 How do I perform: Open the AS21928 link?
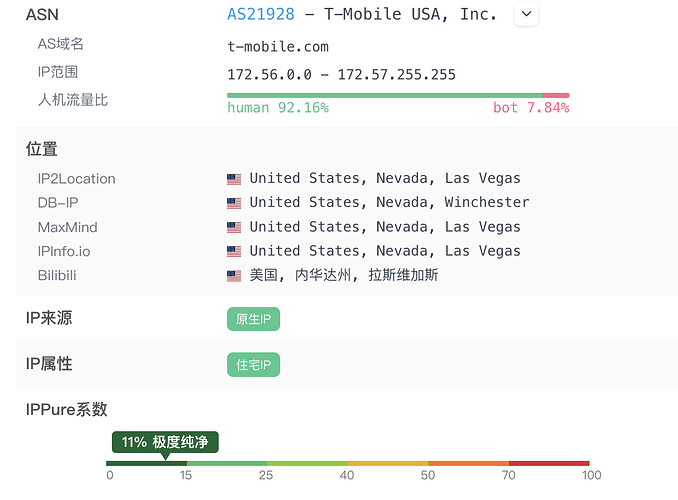click(261, 14)
